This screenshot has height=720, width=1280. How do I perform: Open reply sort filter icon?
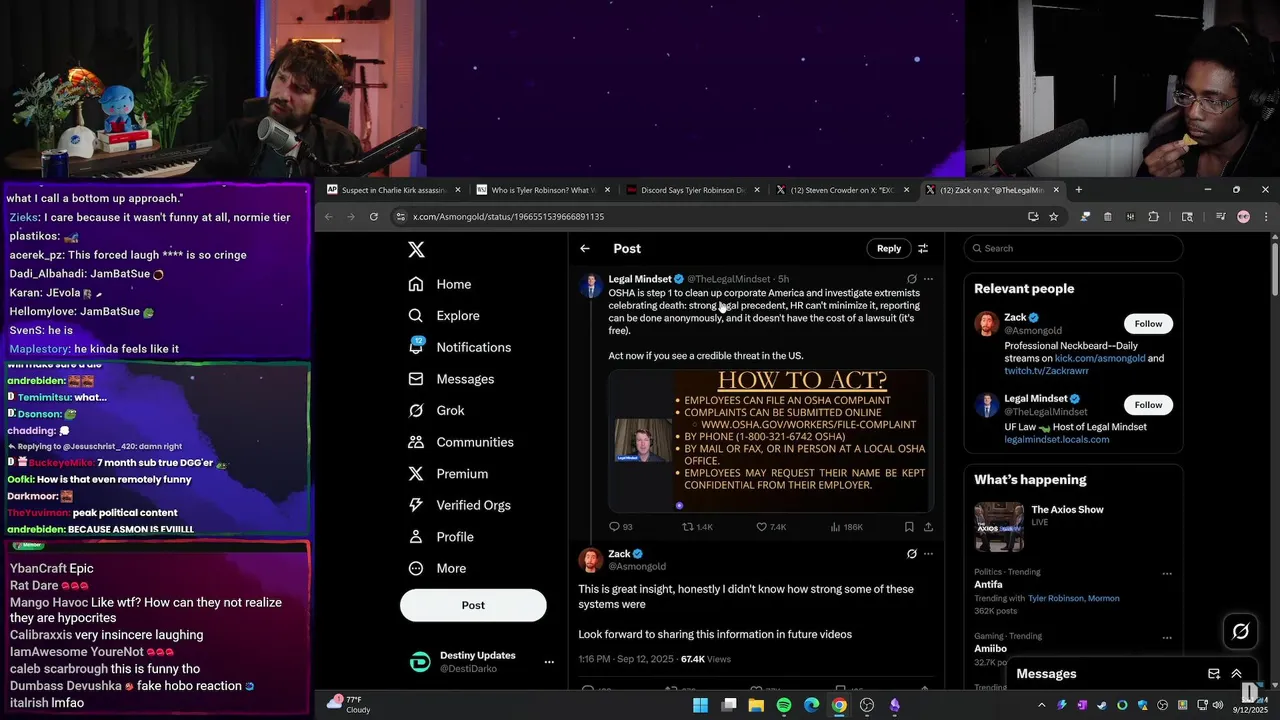[x=923, y=249]
